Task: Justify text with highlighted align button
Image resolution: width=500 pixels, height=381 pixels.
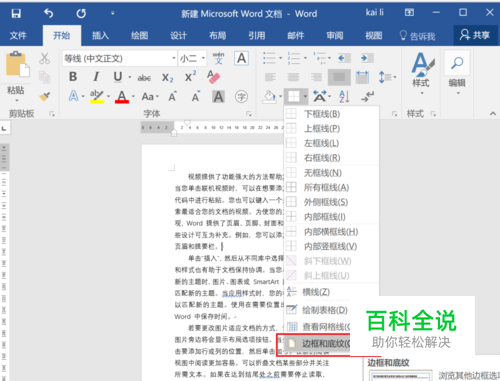Action: pyautogui.click(x=339, y=77)
